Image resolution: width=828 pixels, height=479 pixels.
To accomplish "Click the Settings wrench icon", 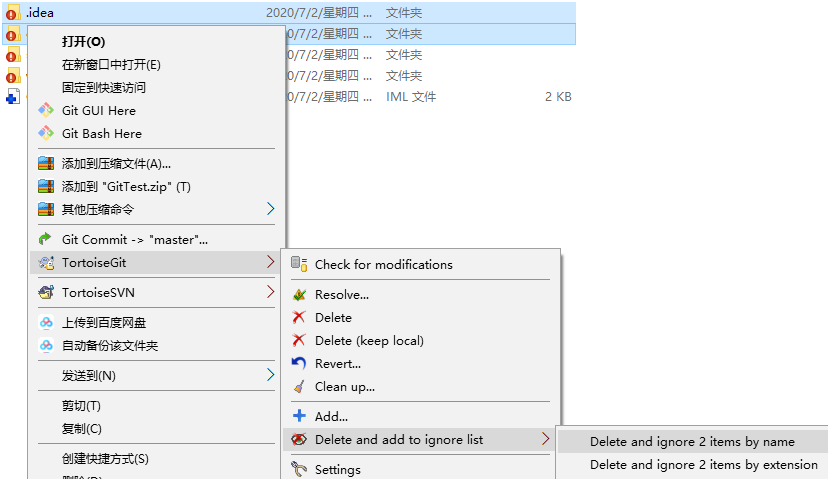I will 299,469.
